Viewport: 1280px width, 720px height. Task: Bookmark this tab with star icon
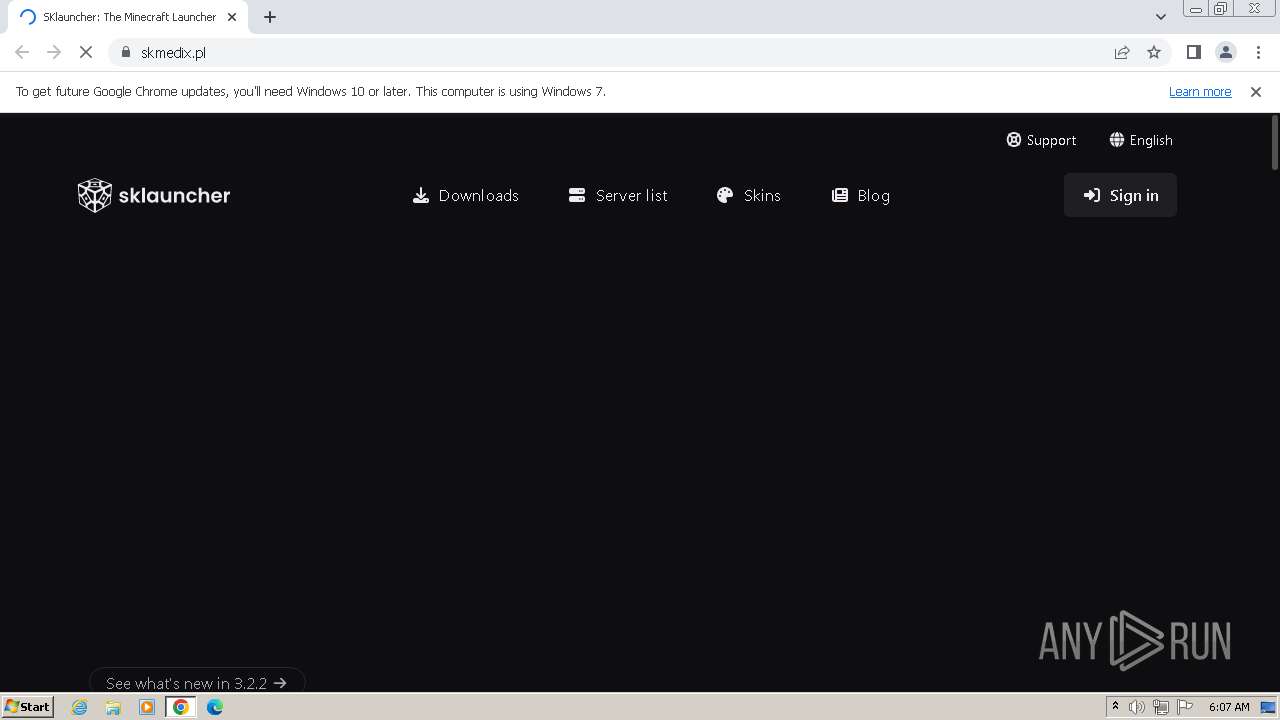pos(1154,52)
